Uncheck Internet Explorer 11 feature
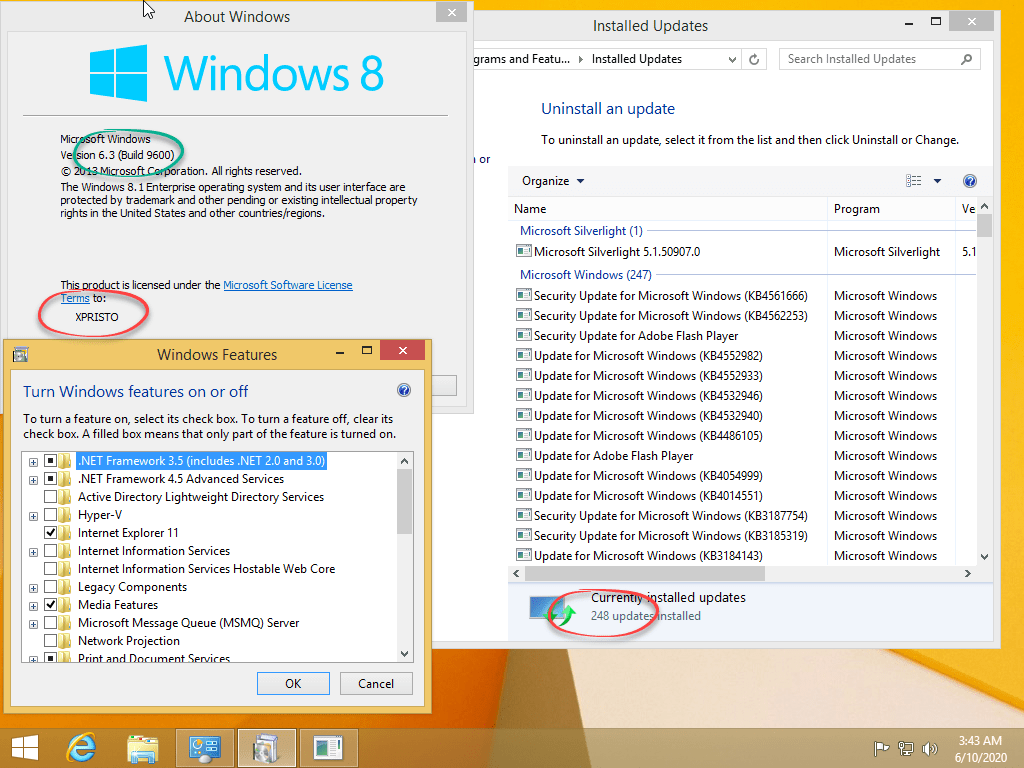 [x=50, y=532]
